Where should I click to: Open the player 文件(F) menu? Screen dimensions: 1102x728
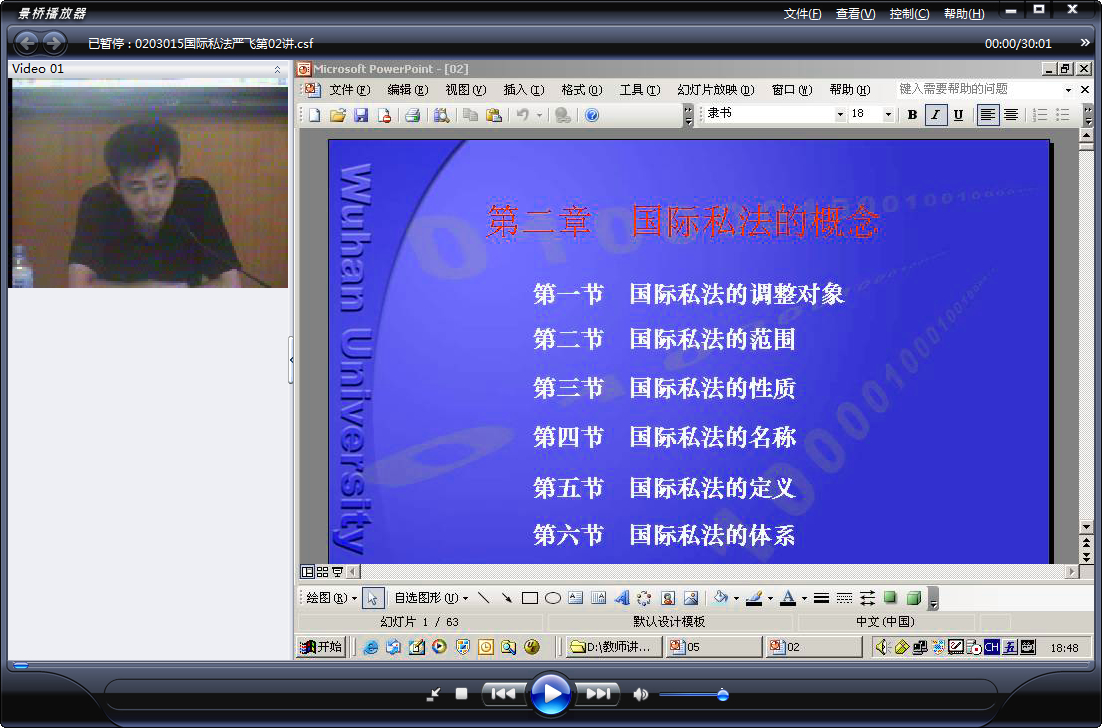coord(803,13)
